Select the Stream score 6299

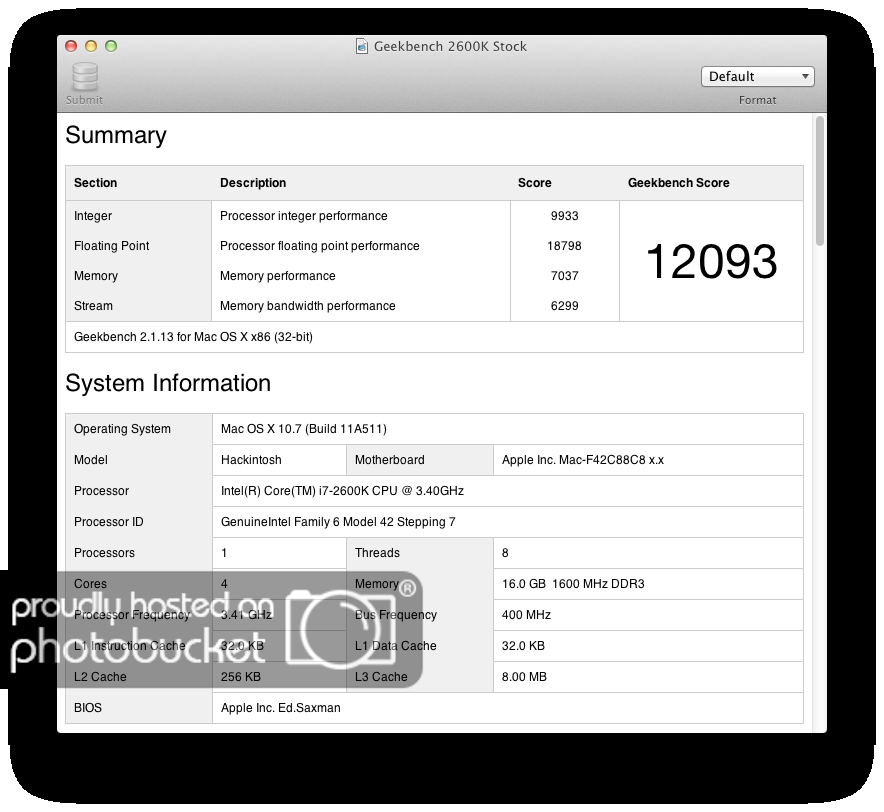564,305
